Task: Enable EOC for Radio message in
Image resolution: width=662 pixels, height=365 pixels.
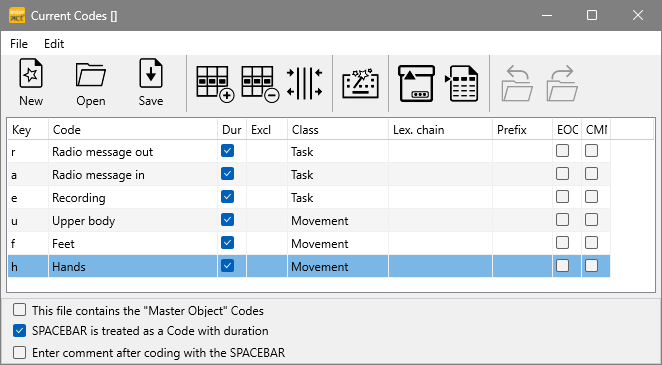Action: tap(562, 174)
